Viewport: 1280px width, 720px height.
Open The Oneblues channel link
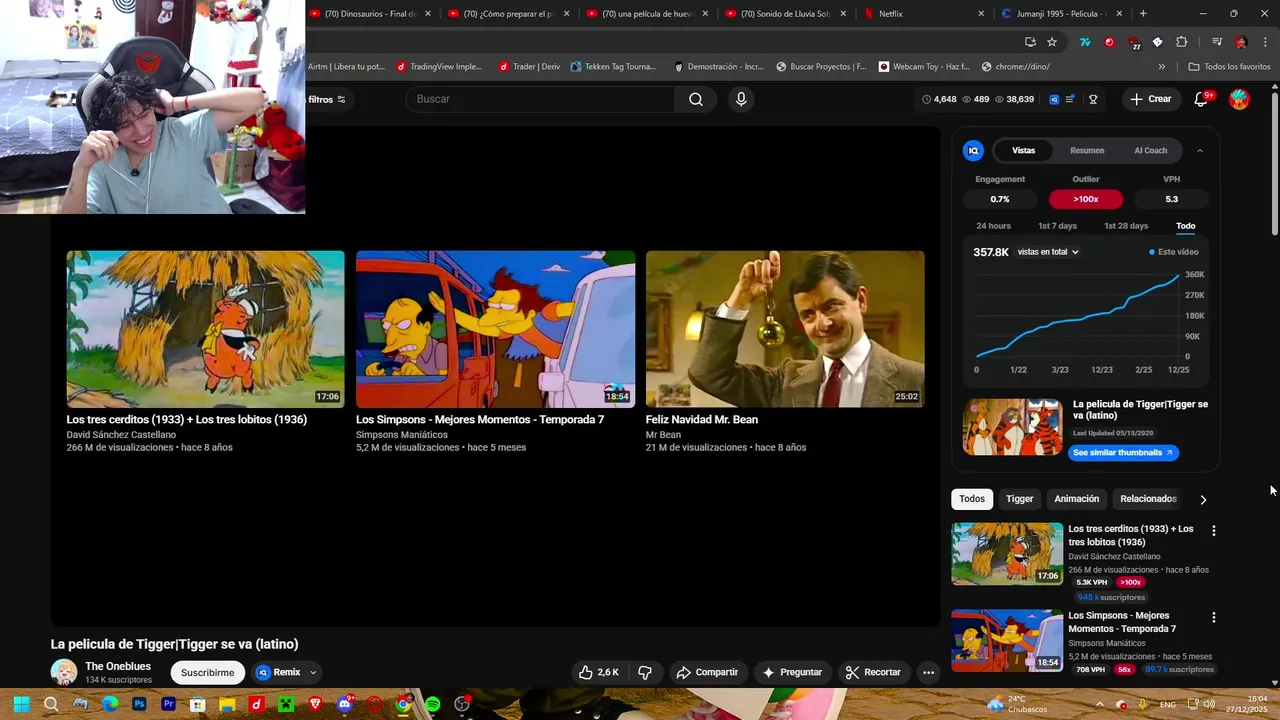tap(118, 666)
